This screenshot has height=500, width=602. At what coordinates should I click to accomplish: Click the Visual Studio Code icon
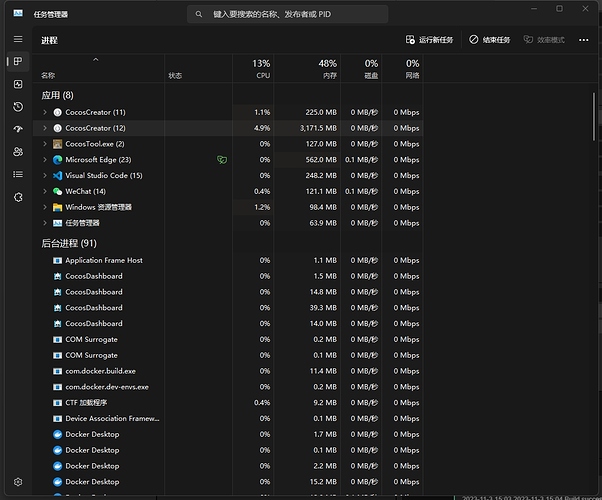(58, 175)
